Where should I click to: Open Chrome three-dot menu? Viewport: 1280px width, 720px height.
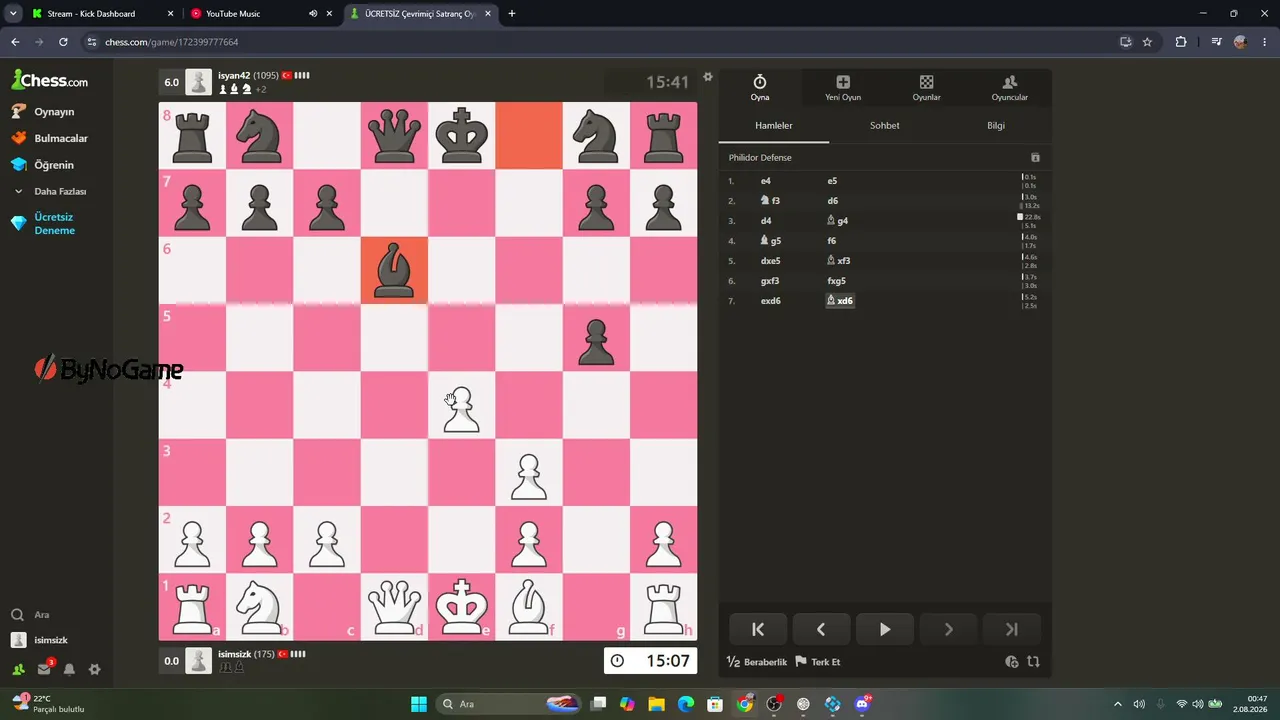[1265, 42]
